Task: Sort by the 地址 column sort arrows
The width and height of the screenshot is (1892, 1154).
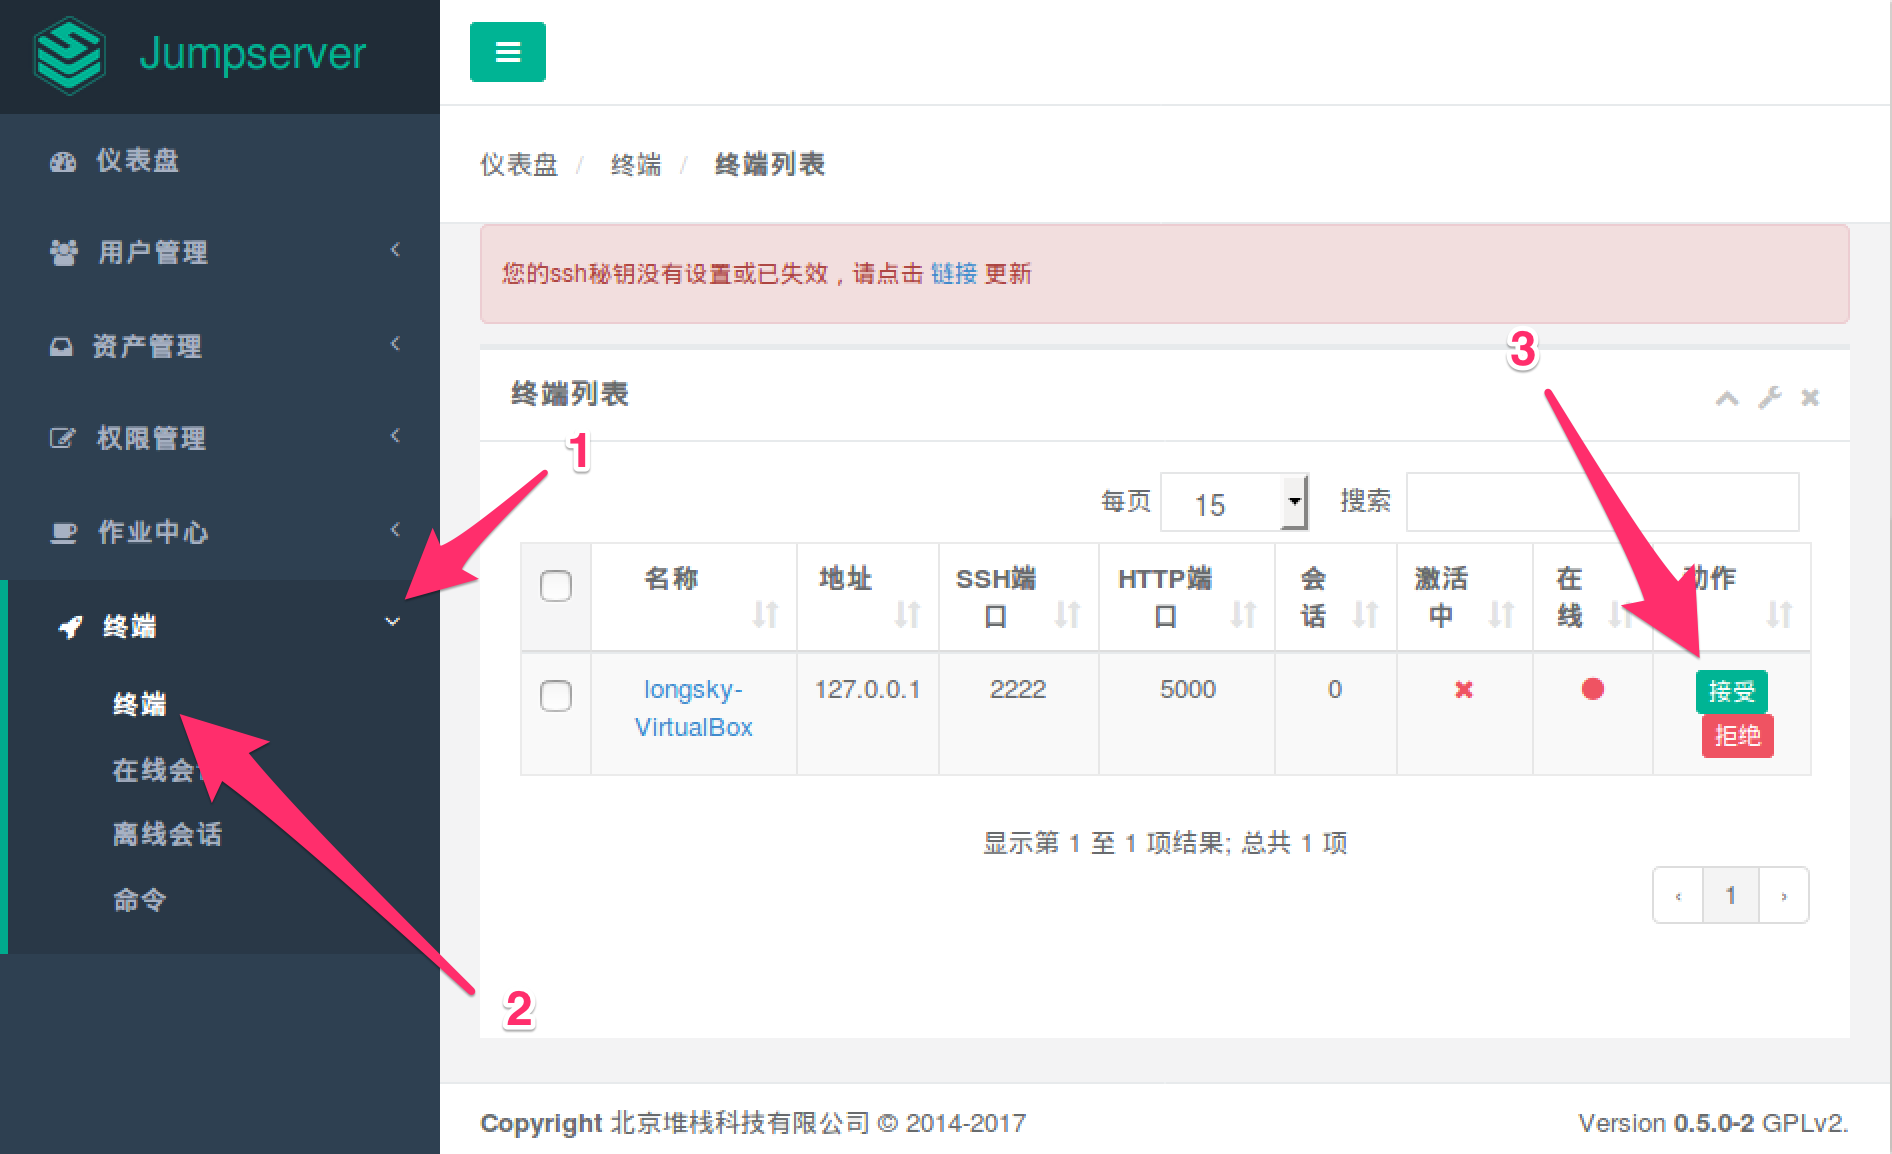Action: pyautogui.click(x=907, y=614)
